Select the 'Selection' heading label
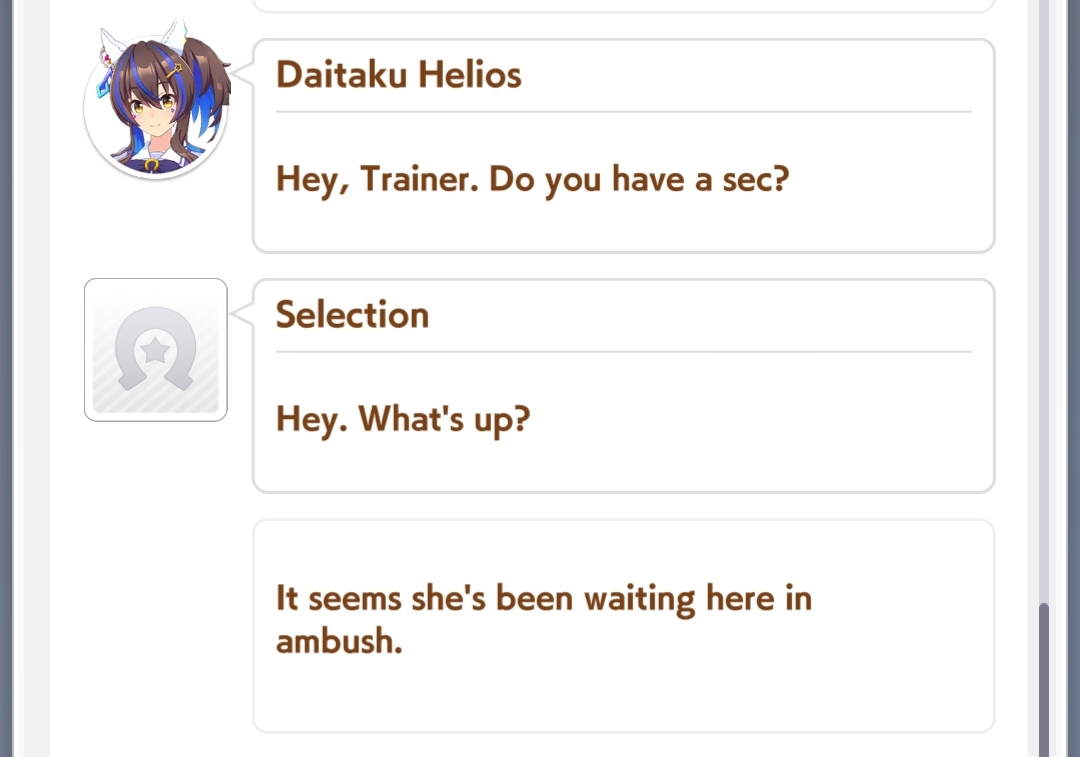Viewport: 1080px width, 757px height. [x=353, y=315]
